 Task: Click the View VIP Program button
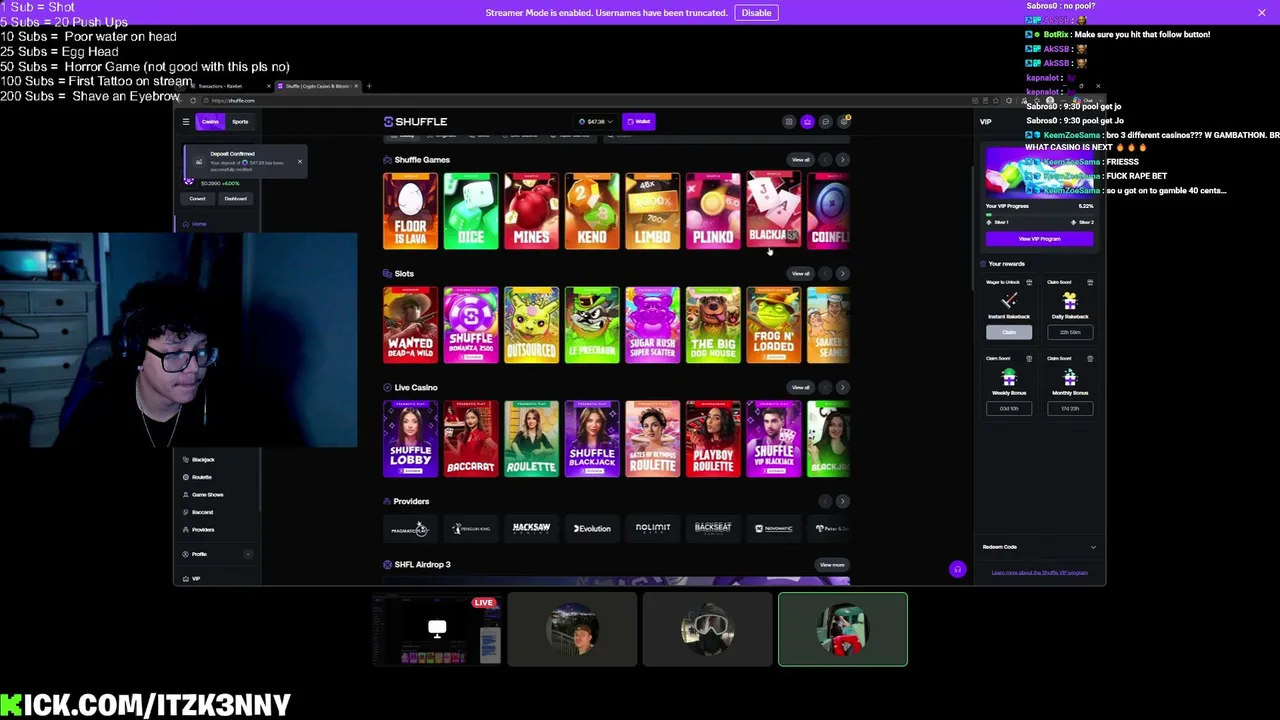(x=1039, y=239)
